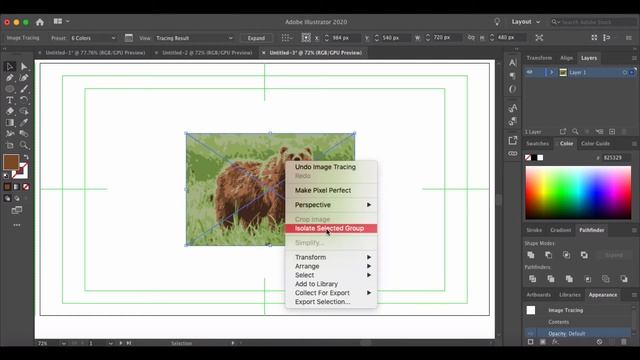Click Exclude shape mode icon
This screenshot has height=360, width=640.
(584, 255)
